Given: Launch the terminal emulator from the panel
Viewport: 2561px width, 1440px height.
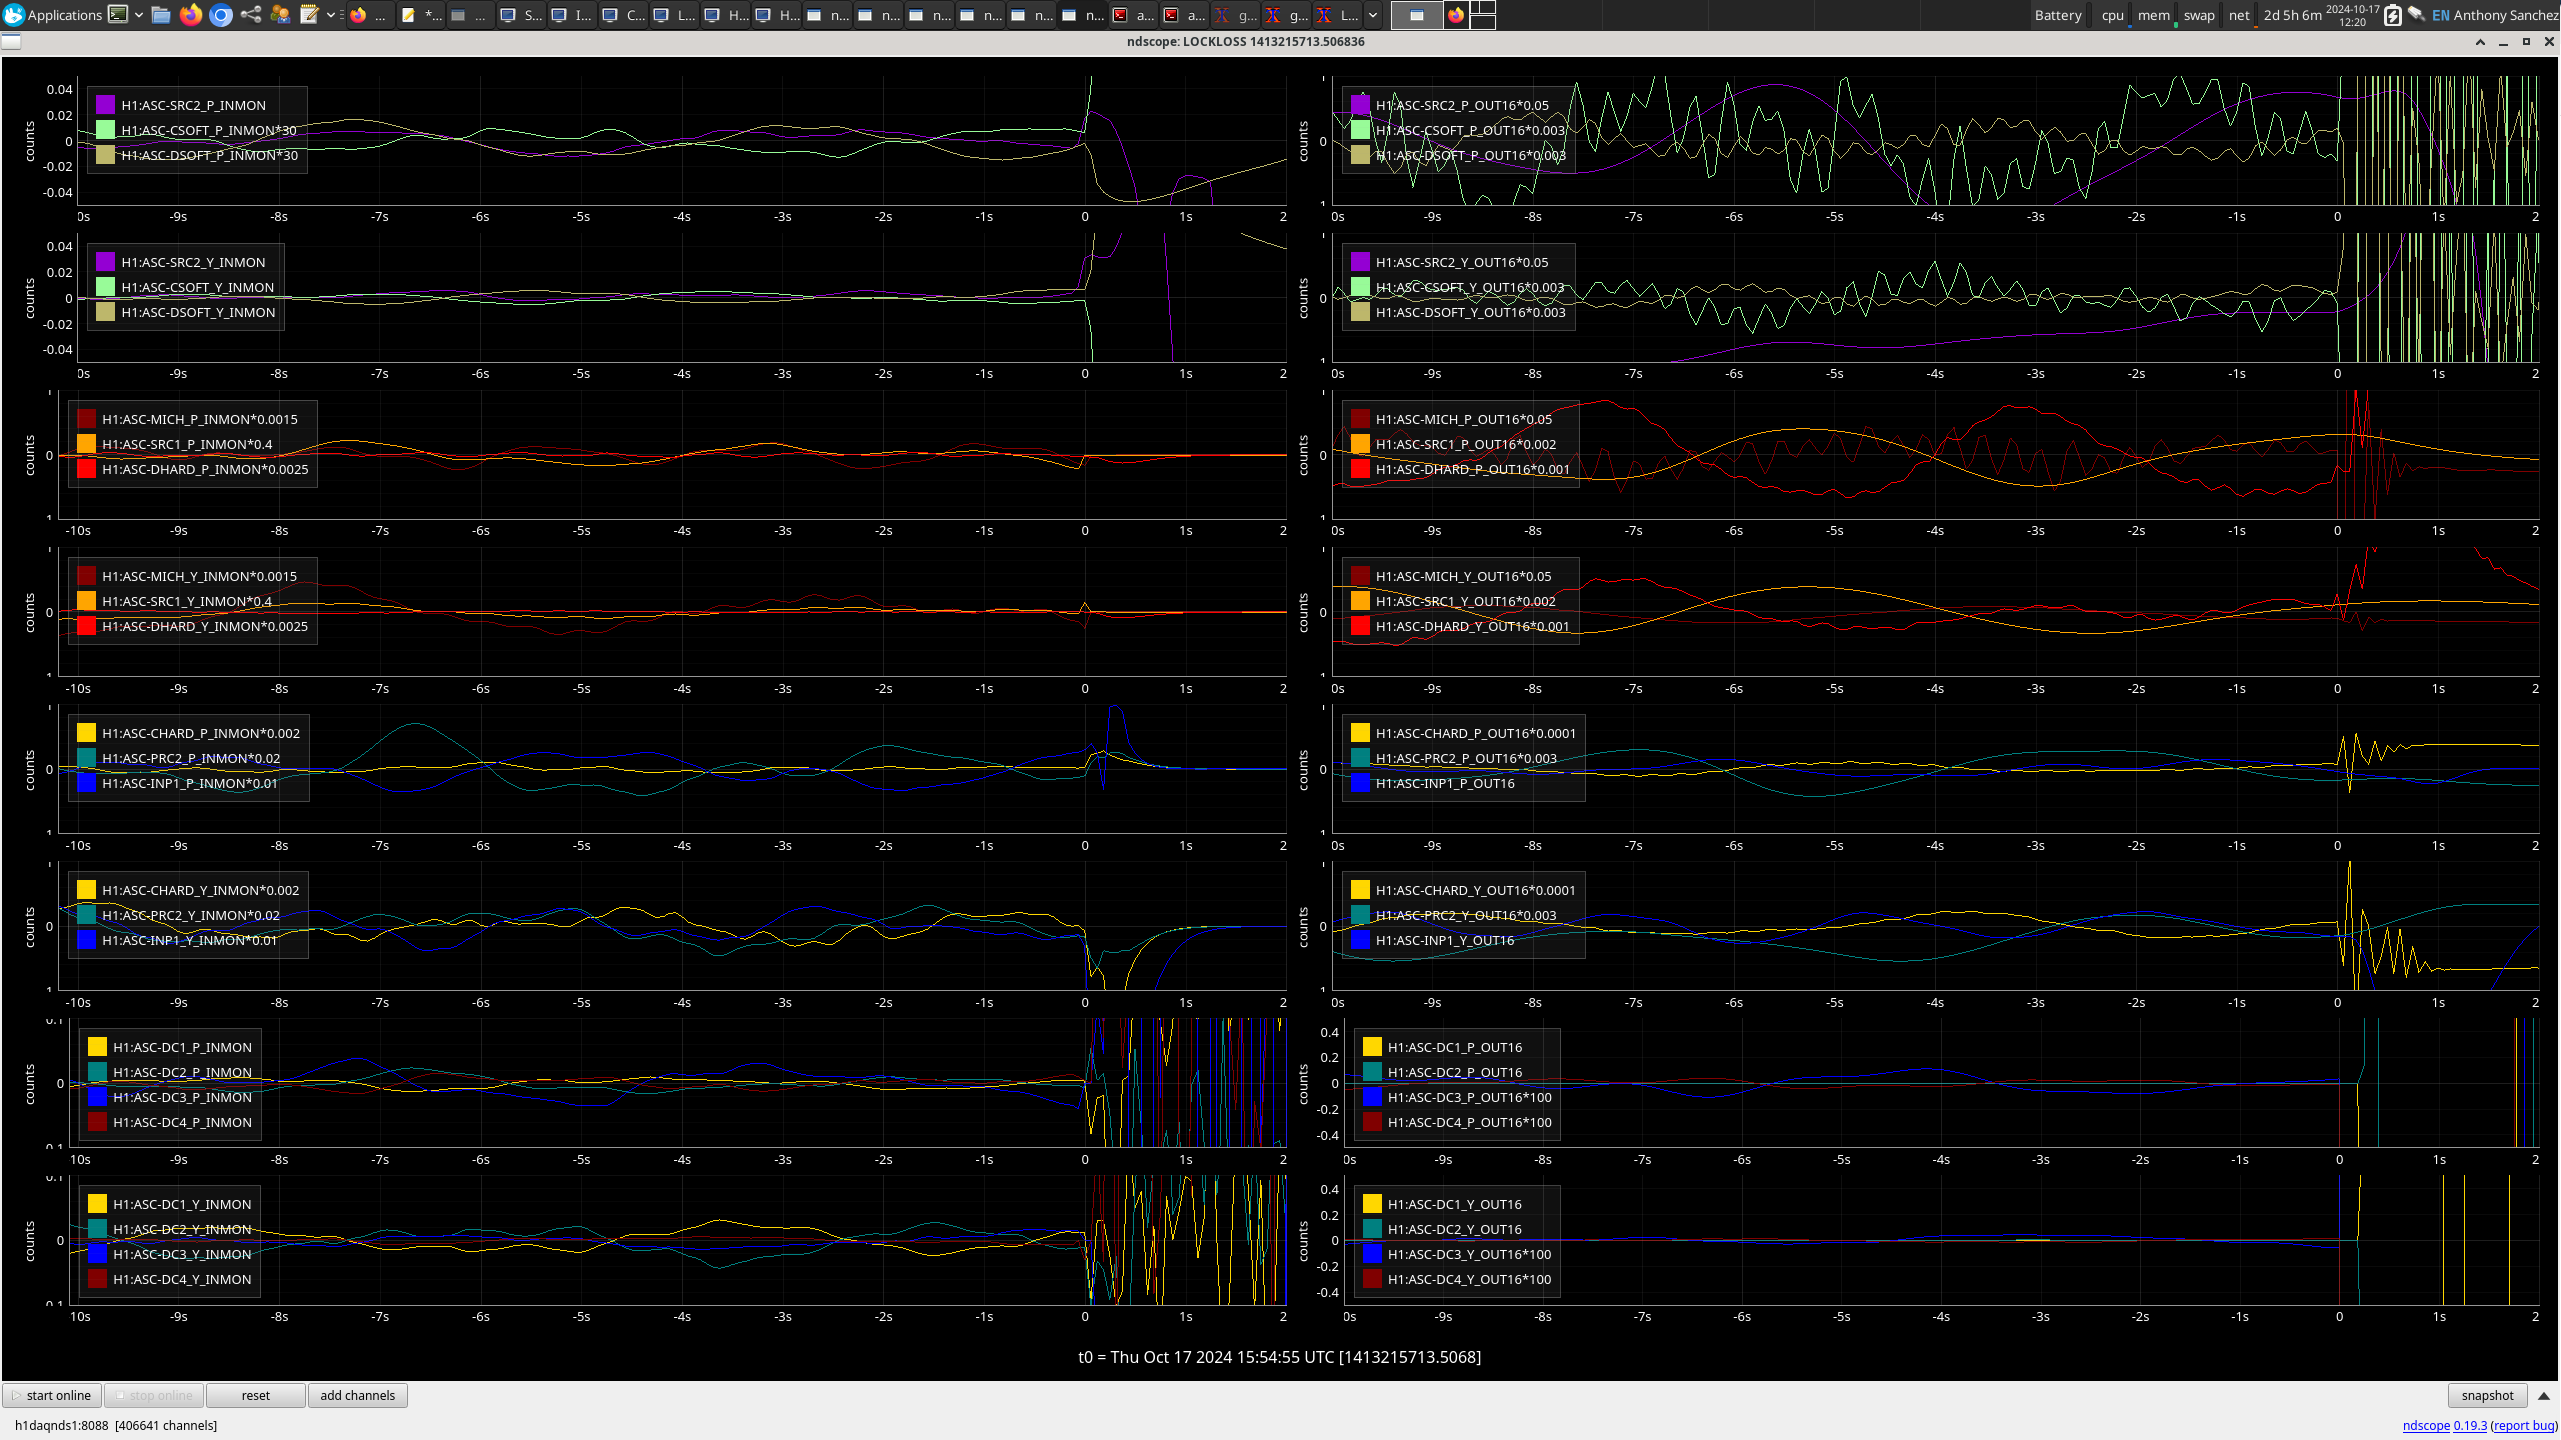Looking at the screenshot, I should [x=118, y=15].
